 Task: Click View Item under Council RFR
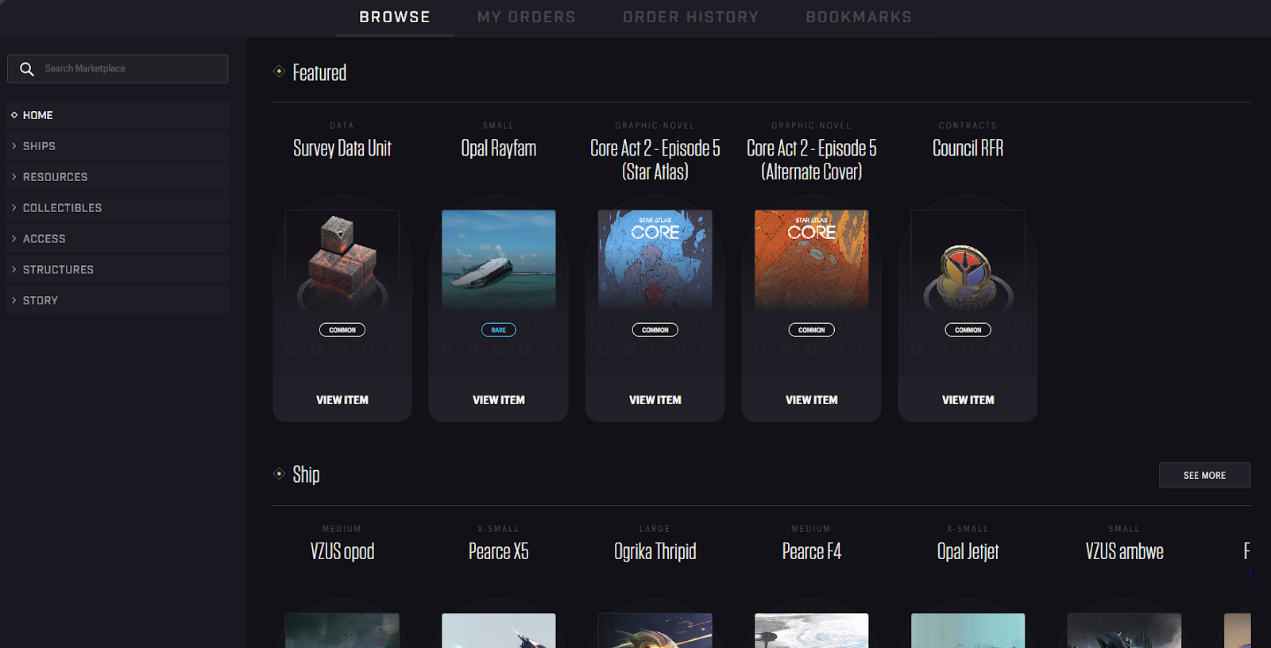(967, 400)
